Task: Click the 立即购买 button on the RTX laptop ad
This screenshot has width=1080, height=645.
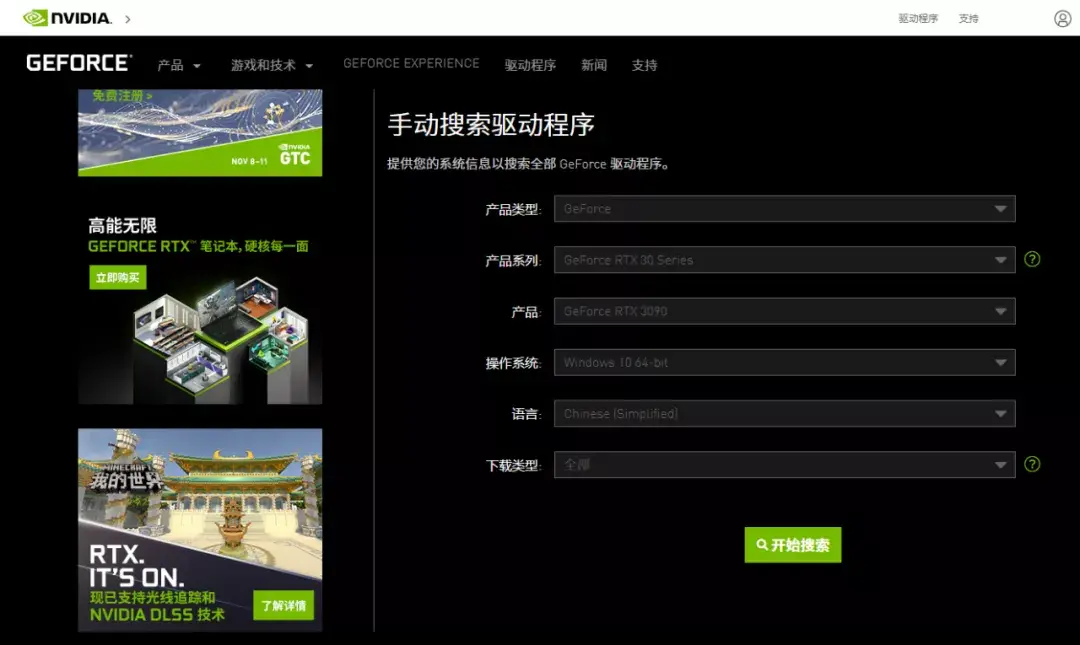Action: (x=118, y=278)
